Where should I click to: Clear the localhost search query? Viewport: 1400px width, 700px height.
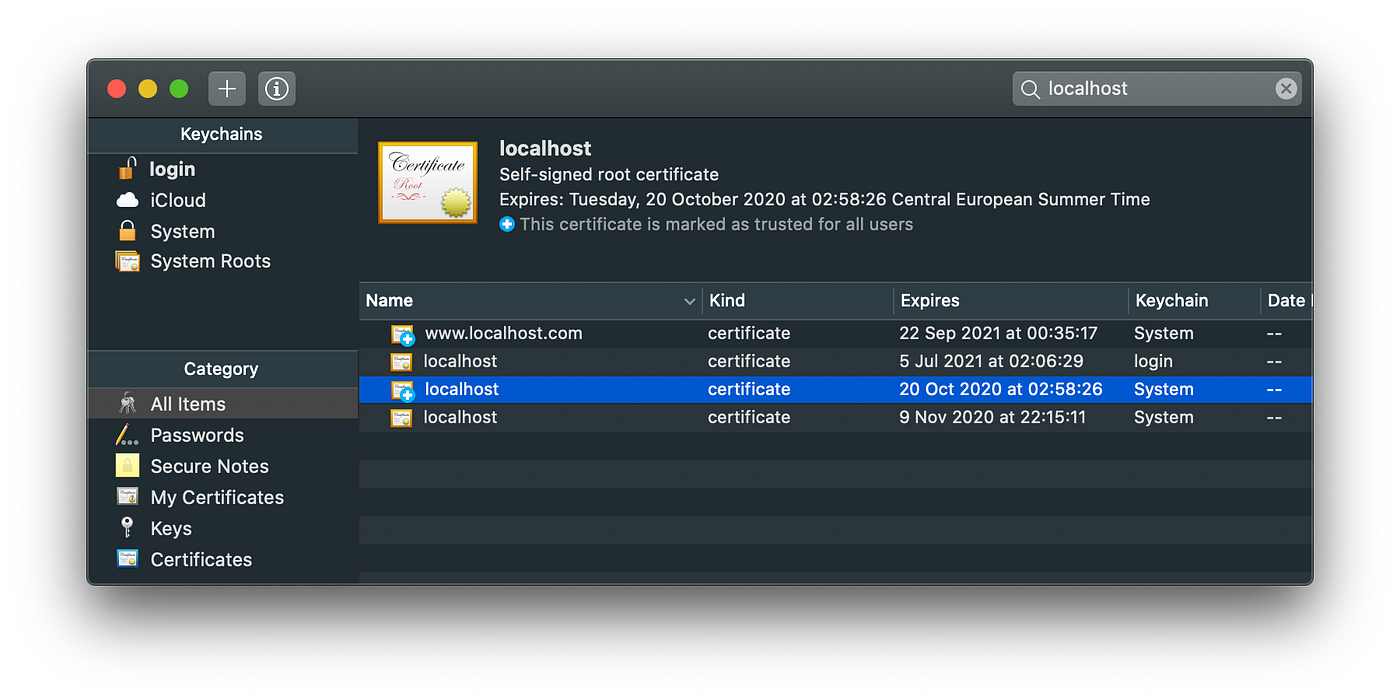1285,88
